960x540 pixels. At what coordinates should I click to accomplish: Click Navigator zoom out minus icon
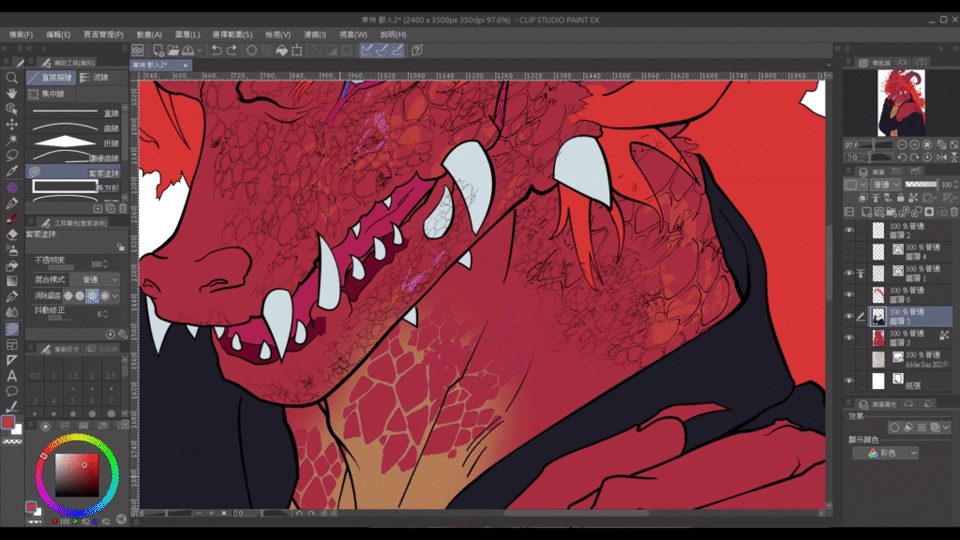902,144
